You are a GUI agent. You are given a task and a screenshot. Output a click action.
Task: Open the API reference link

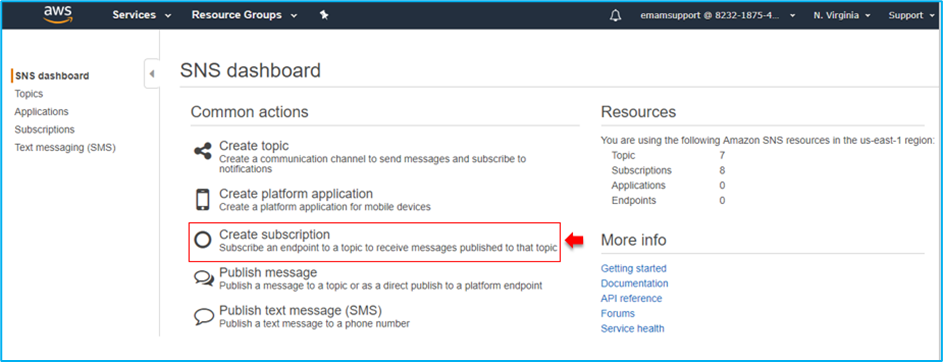tap(631, 298)
